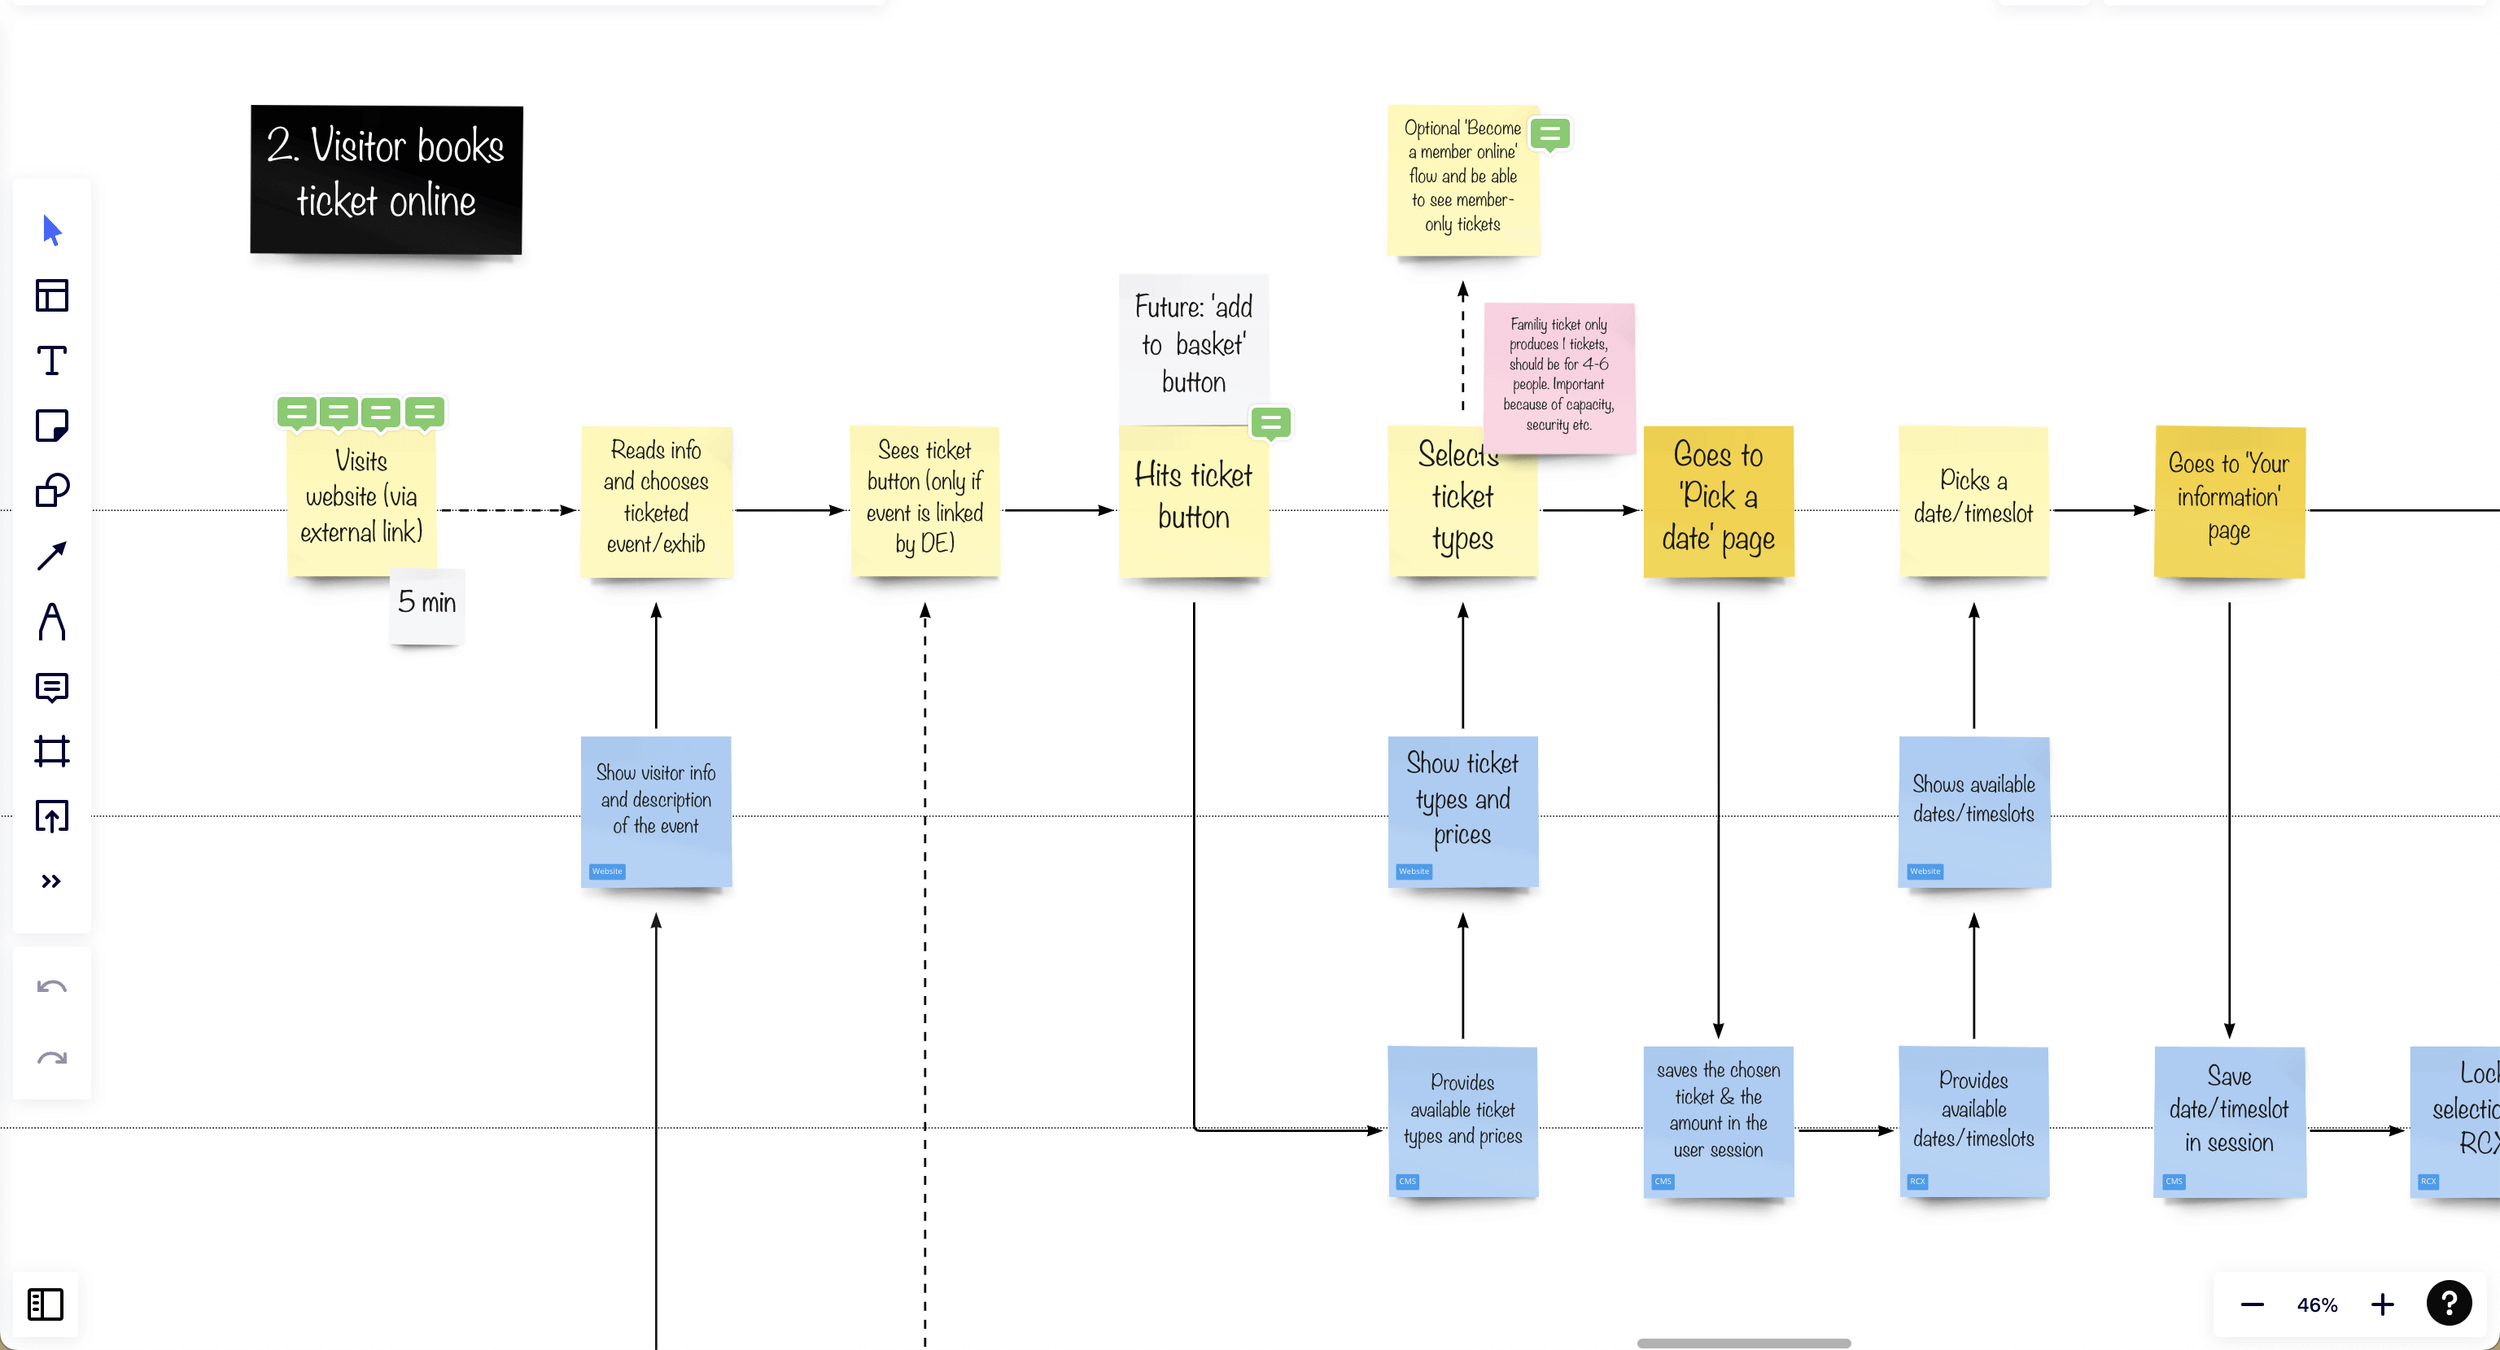Zoom in with the plus button
The height and width of the screenshot is (1350, 2500).
(x=2383, y=1304)
